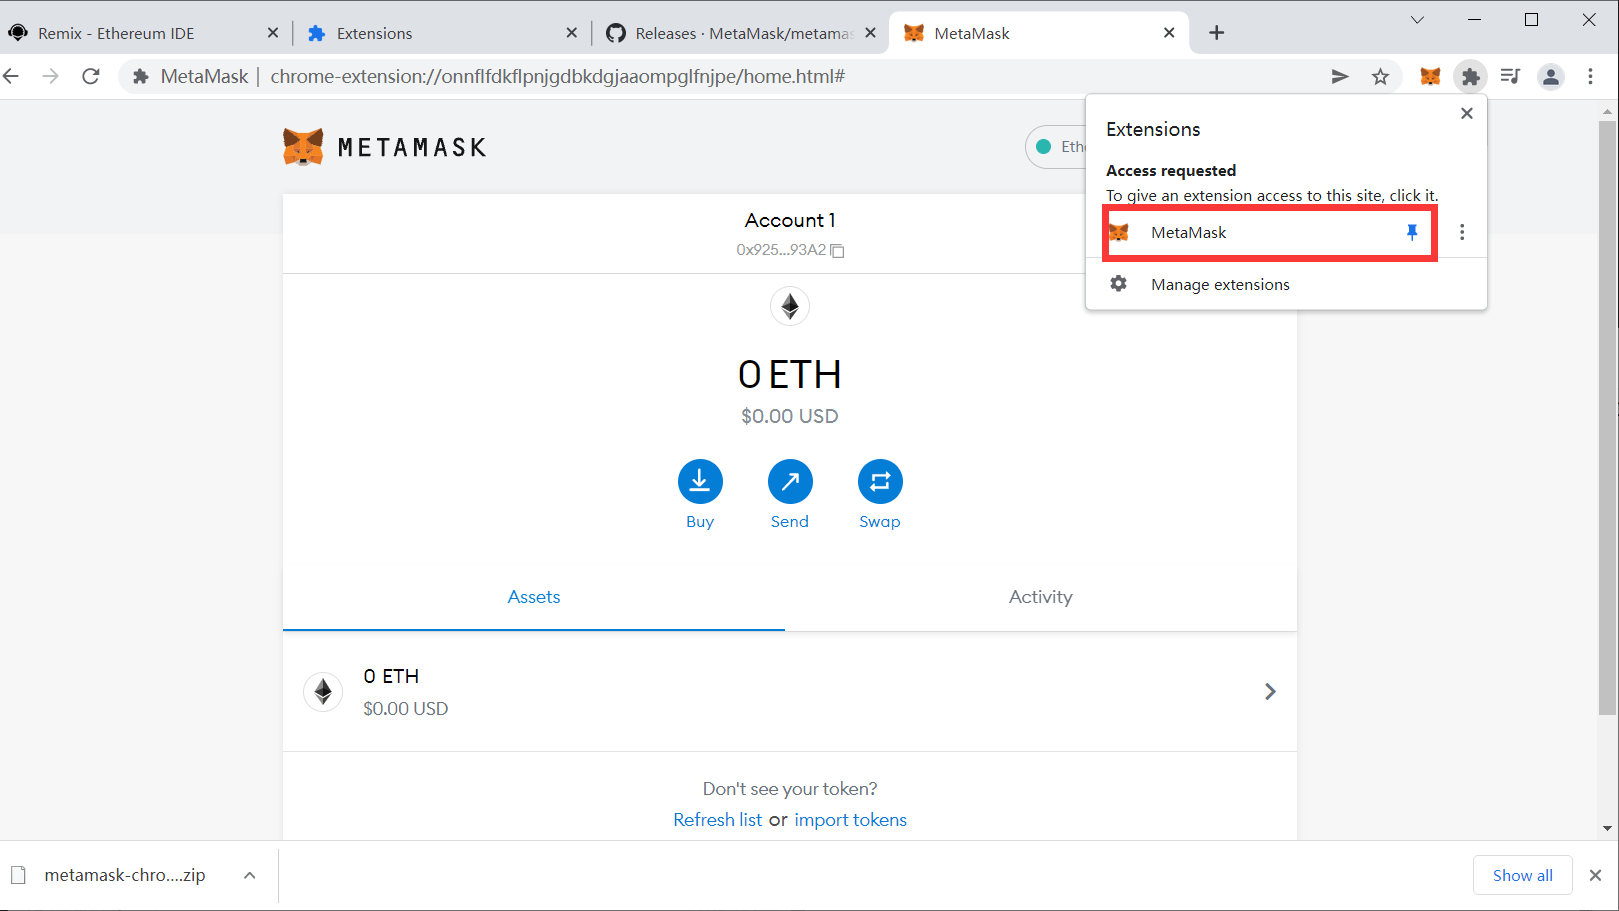Bookmark this page with the star icon
Screen dimensions: 1619x911
click(x=1380, y=76)
